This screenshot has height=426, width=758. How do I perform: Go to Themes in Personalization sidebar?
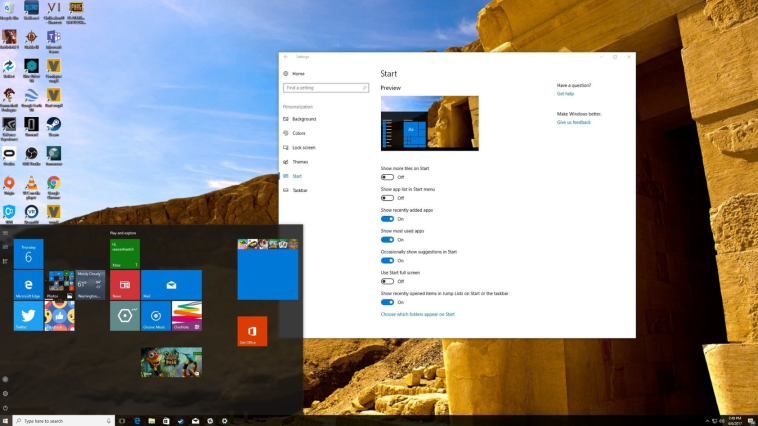(x=300, y=161)
